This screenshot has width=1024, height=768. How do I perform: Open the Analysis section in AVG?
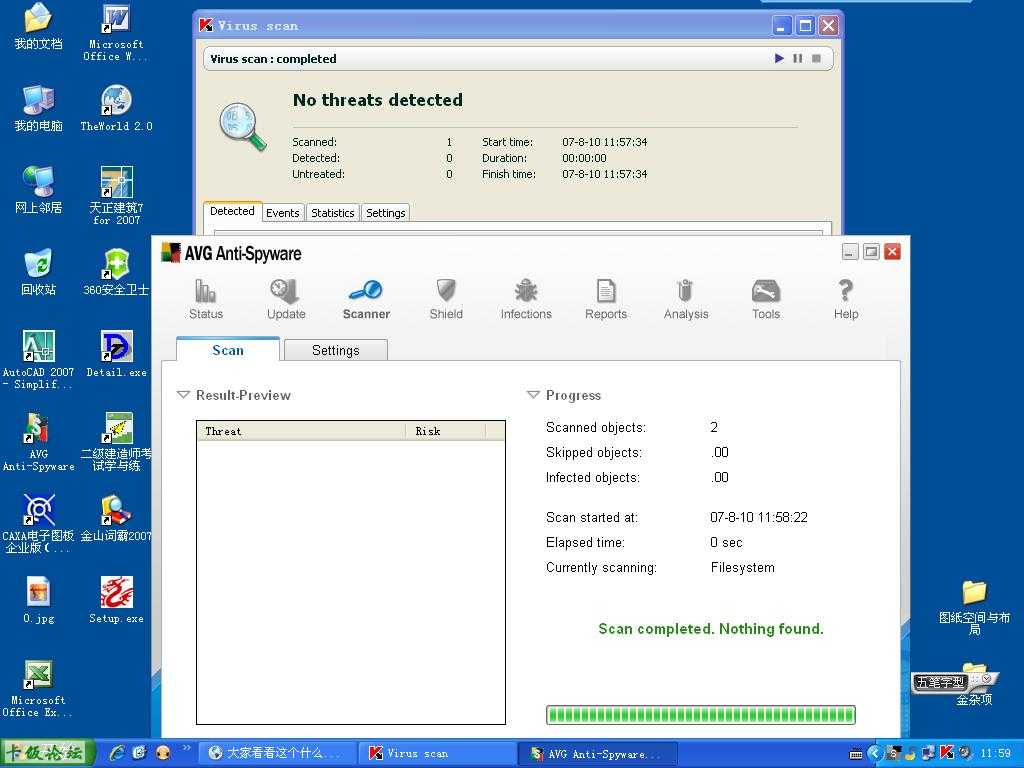point(686,299)
